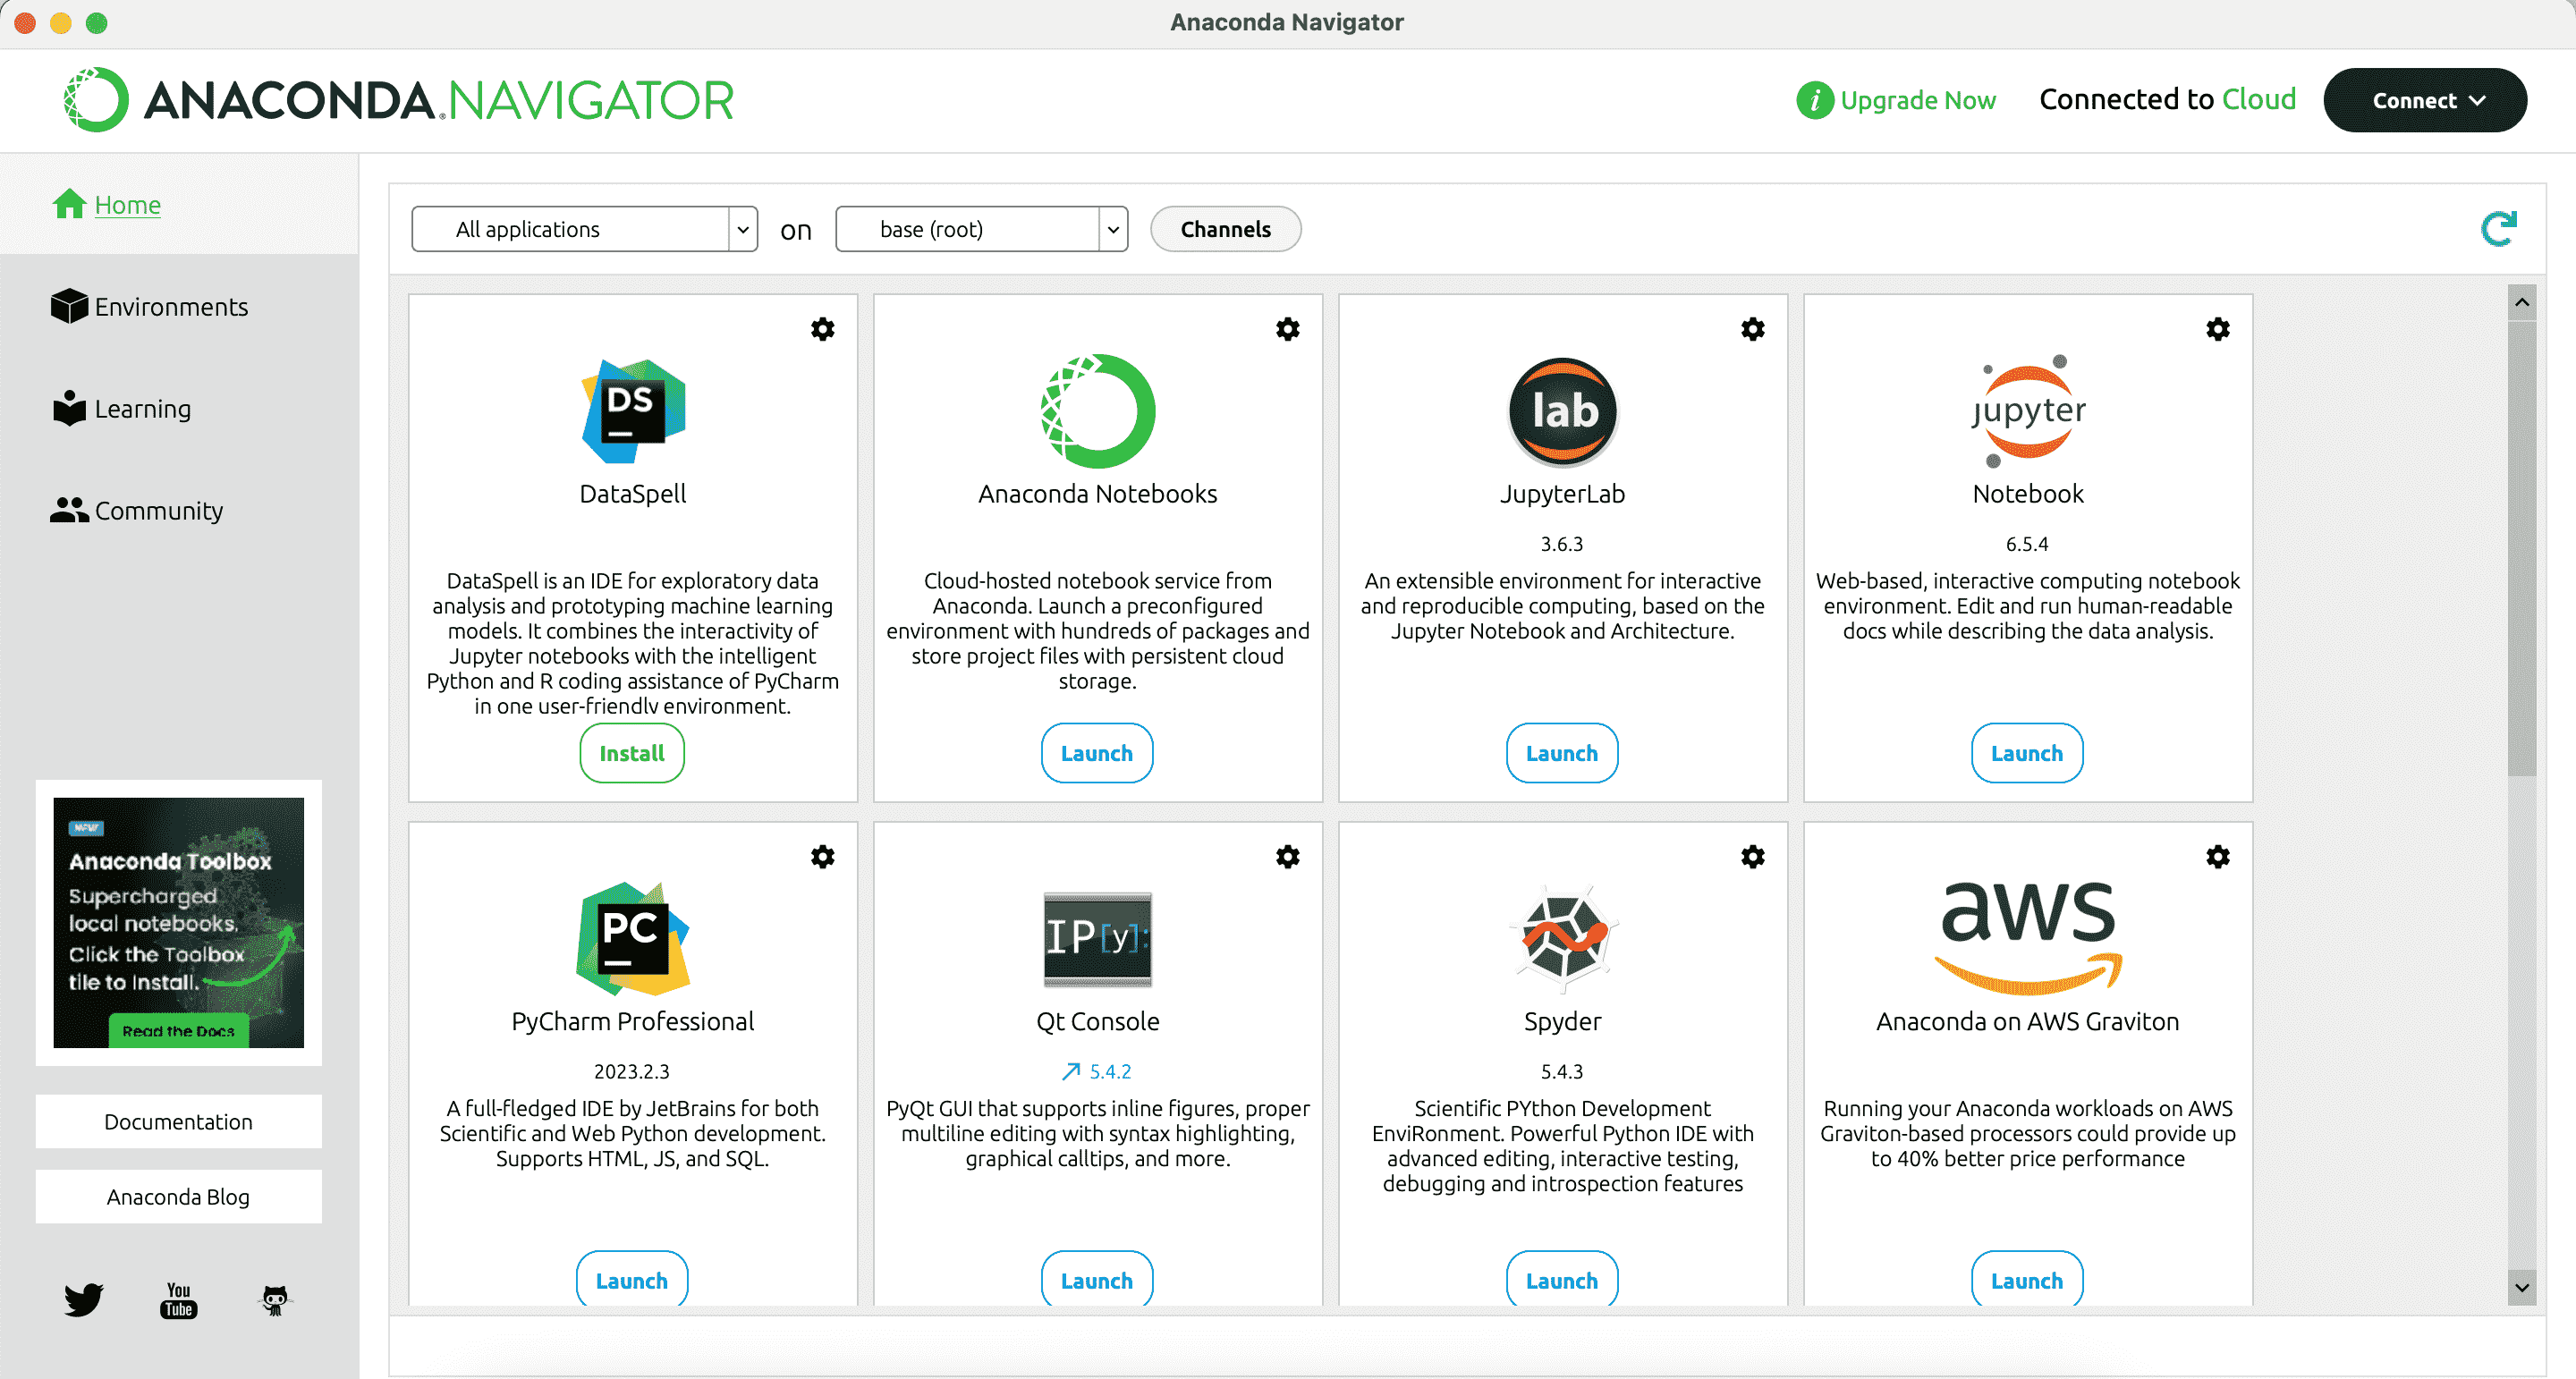Click the scrollbar down arrow
Image resolution: width=2576 pixels, height=1379 pixels.
point(2521,1287)
